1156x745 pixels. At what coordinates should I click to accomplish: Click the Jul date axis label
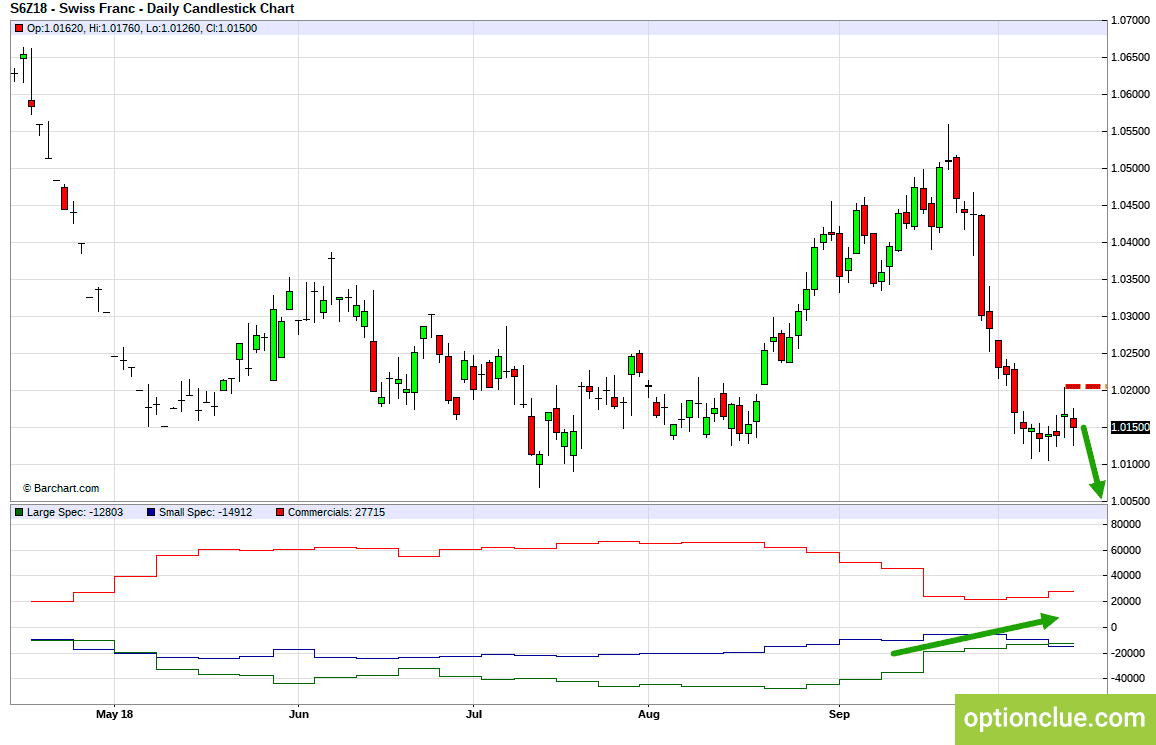pyautogui.click(x=474, y=714)
